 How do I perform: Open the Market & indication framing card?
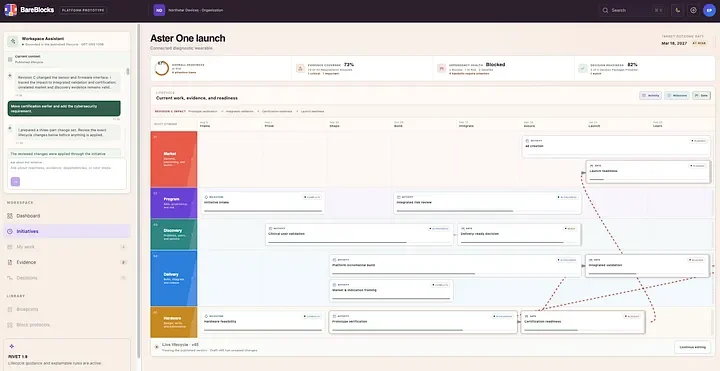click(x=391, y=291)
